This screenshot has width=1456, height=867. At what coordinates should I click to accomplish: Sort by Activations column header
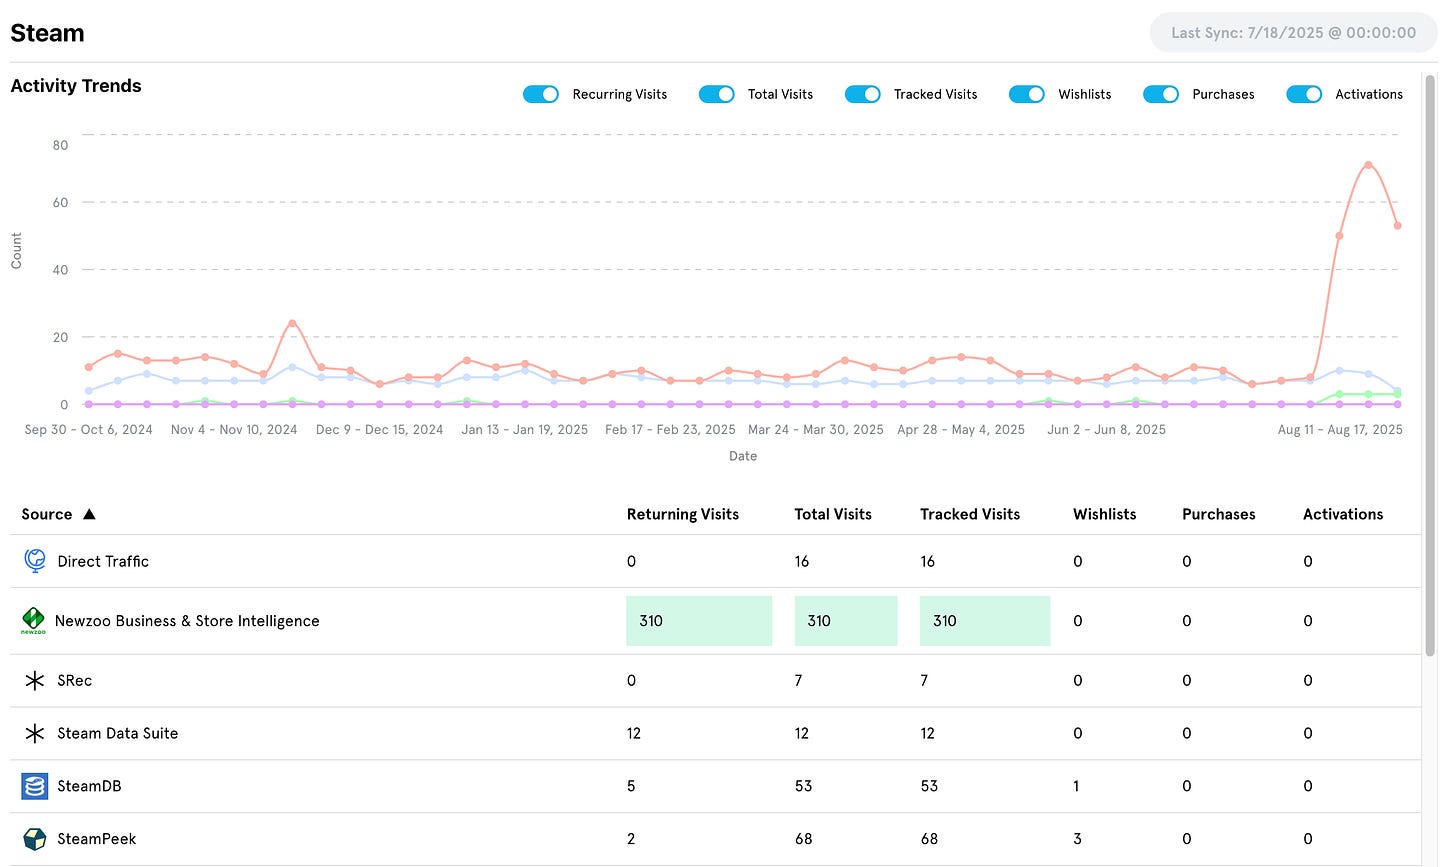click(x=1343, y=514)
